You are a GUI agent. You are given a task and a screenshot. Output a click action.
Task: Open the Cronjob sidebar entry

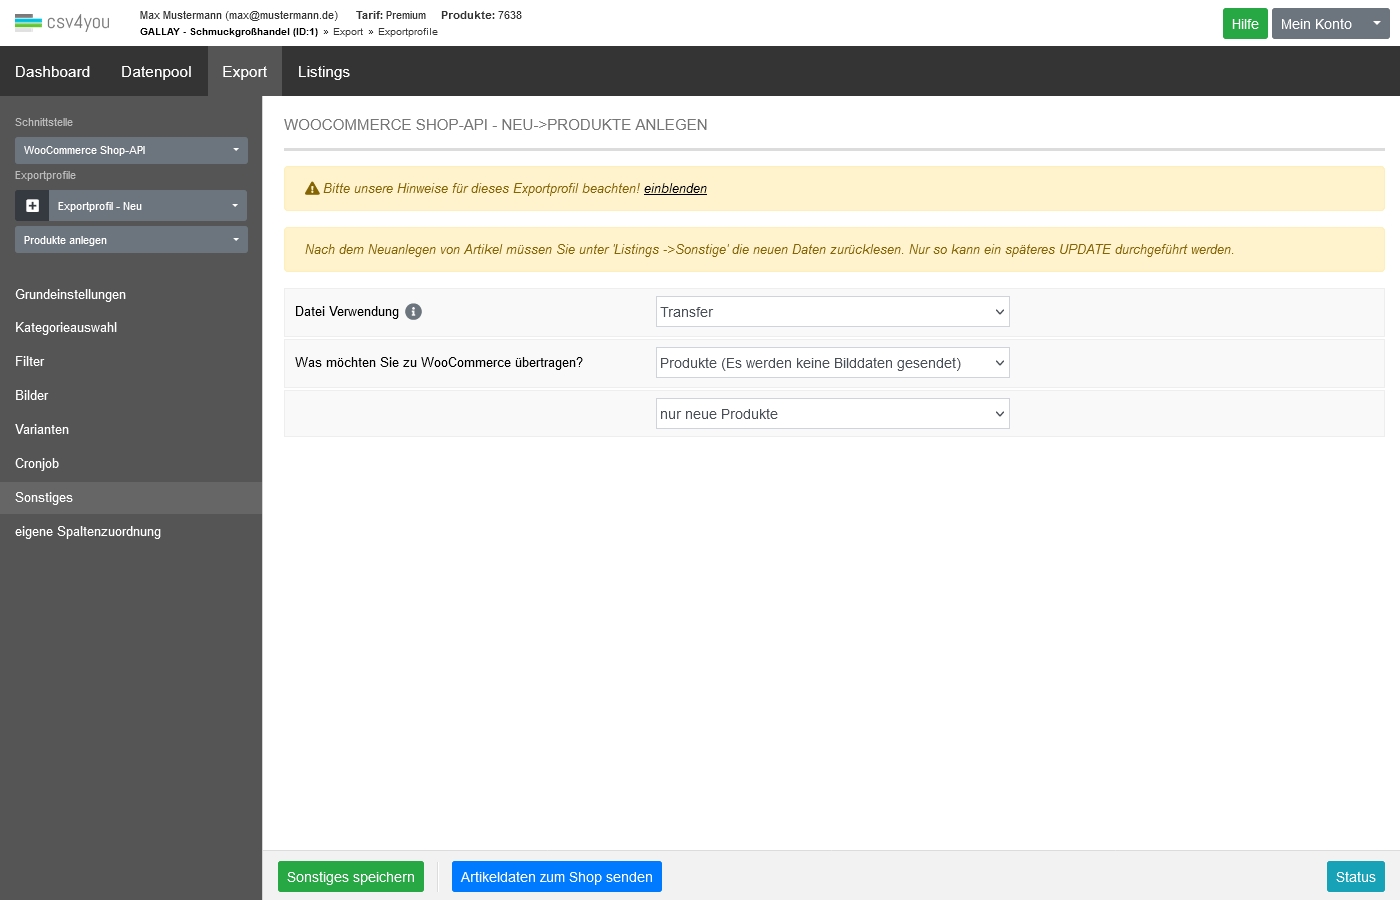[x=37, y=464]
